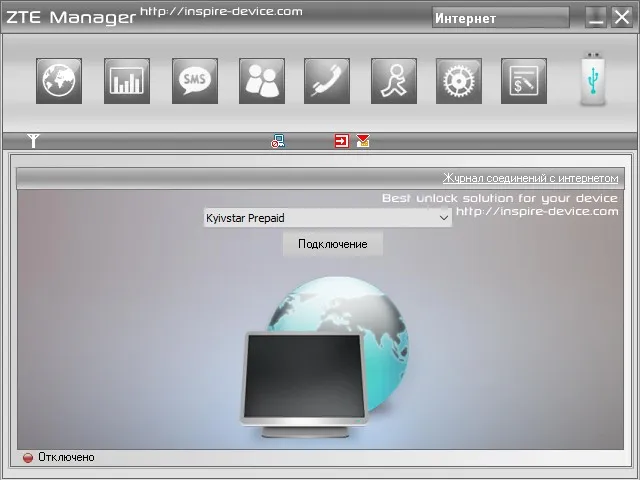The height and width of the screenshot is (480, 640).
Task: Open the phone call handset icon
Action: pyautogui.click(x=327, y=81)
